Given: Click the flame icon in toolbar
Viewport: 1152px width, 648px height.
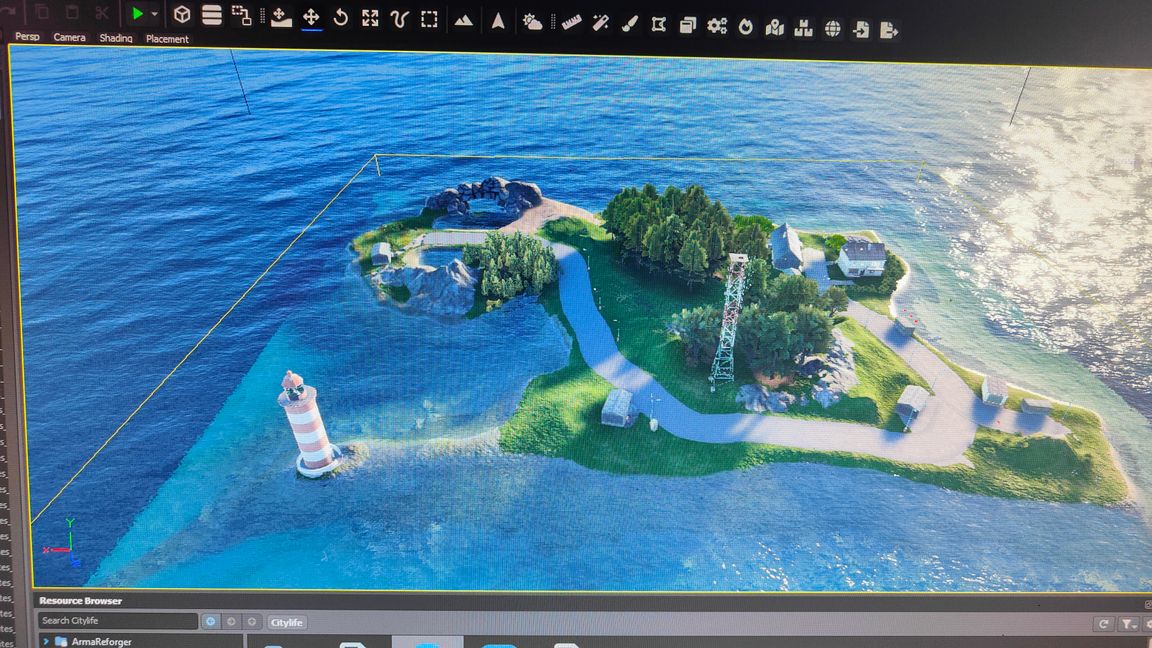Looking at the screenshot, I should (745, 27).
